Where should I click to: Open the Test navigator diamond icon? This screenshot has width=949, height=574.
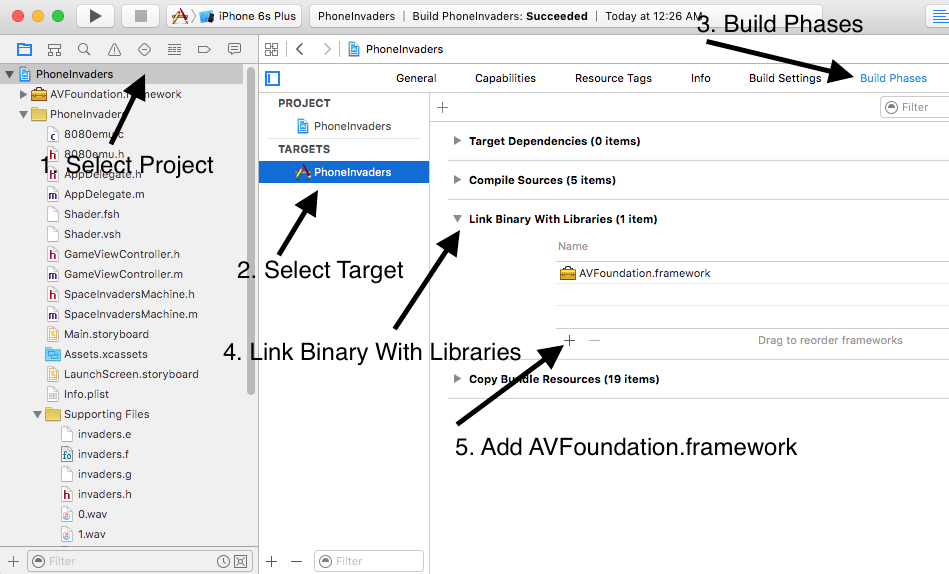(144, 49)
